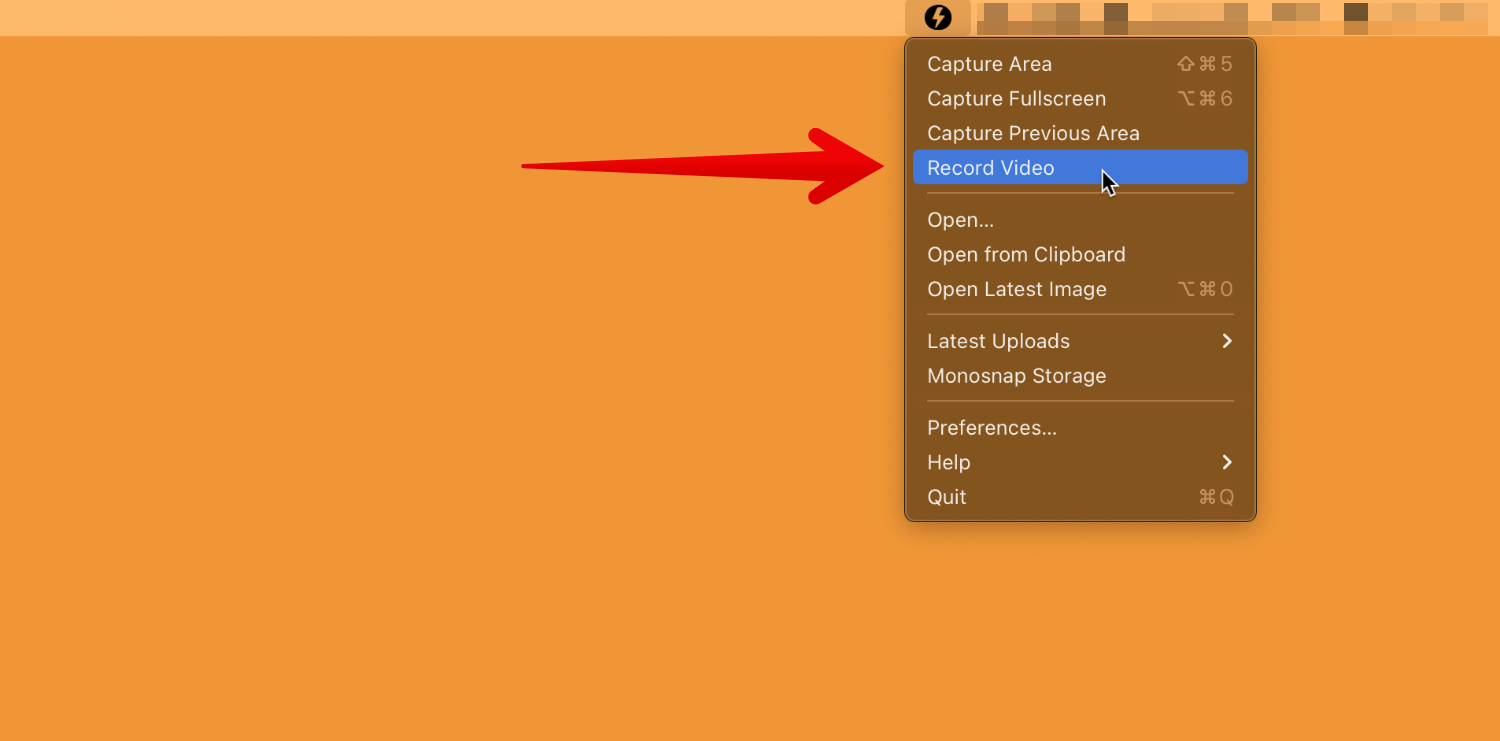Viewport: 1500px width, 741px height.
Task: Click the arrow next to Help
Action: tap(1227, 463)
